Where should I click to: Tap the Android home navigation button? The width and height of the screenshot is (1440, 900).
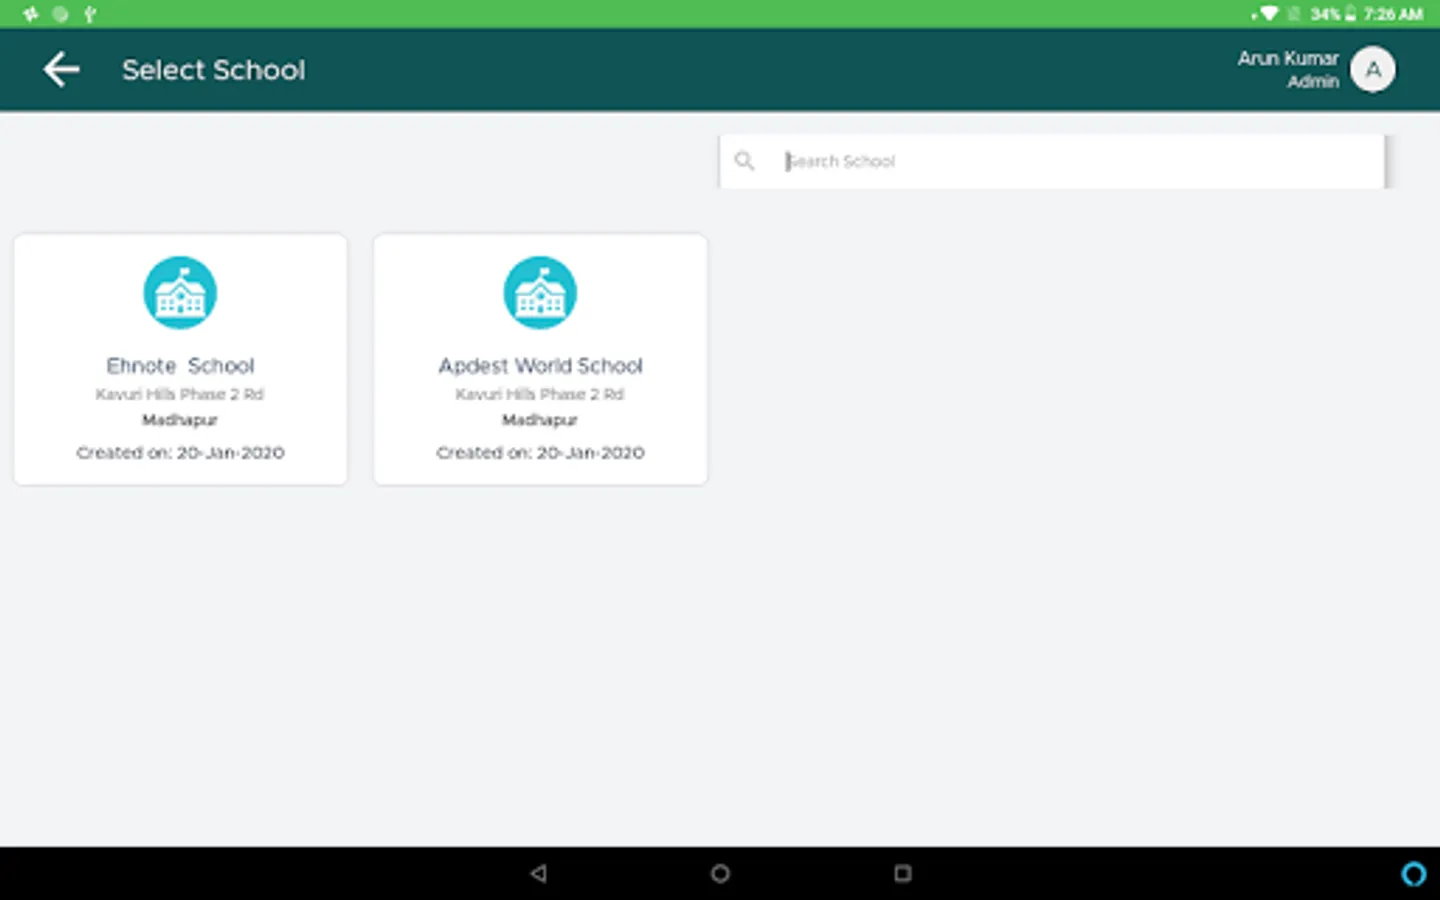(720, 873)
